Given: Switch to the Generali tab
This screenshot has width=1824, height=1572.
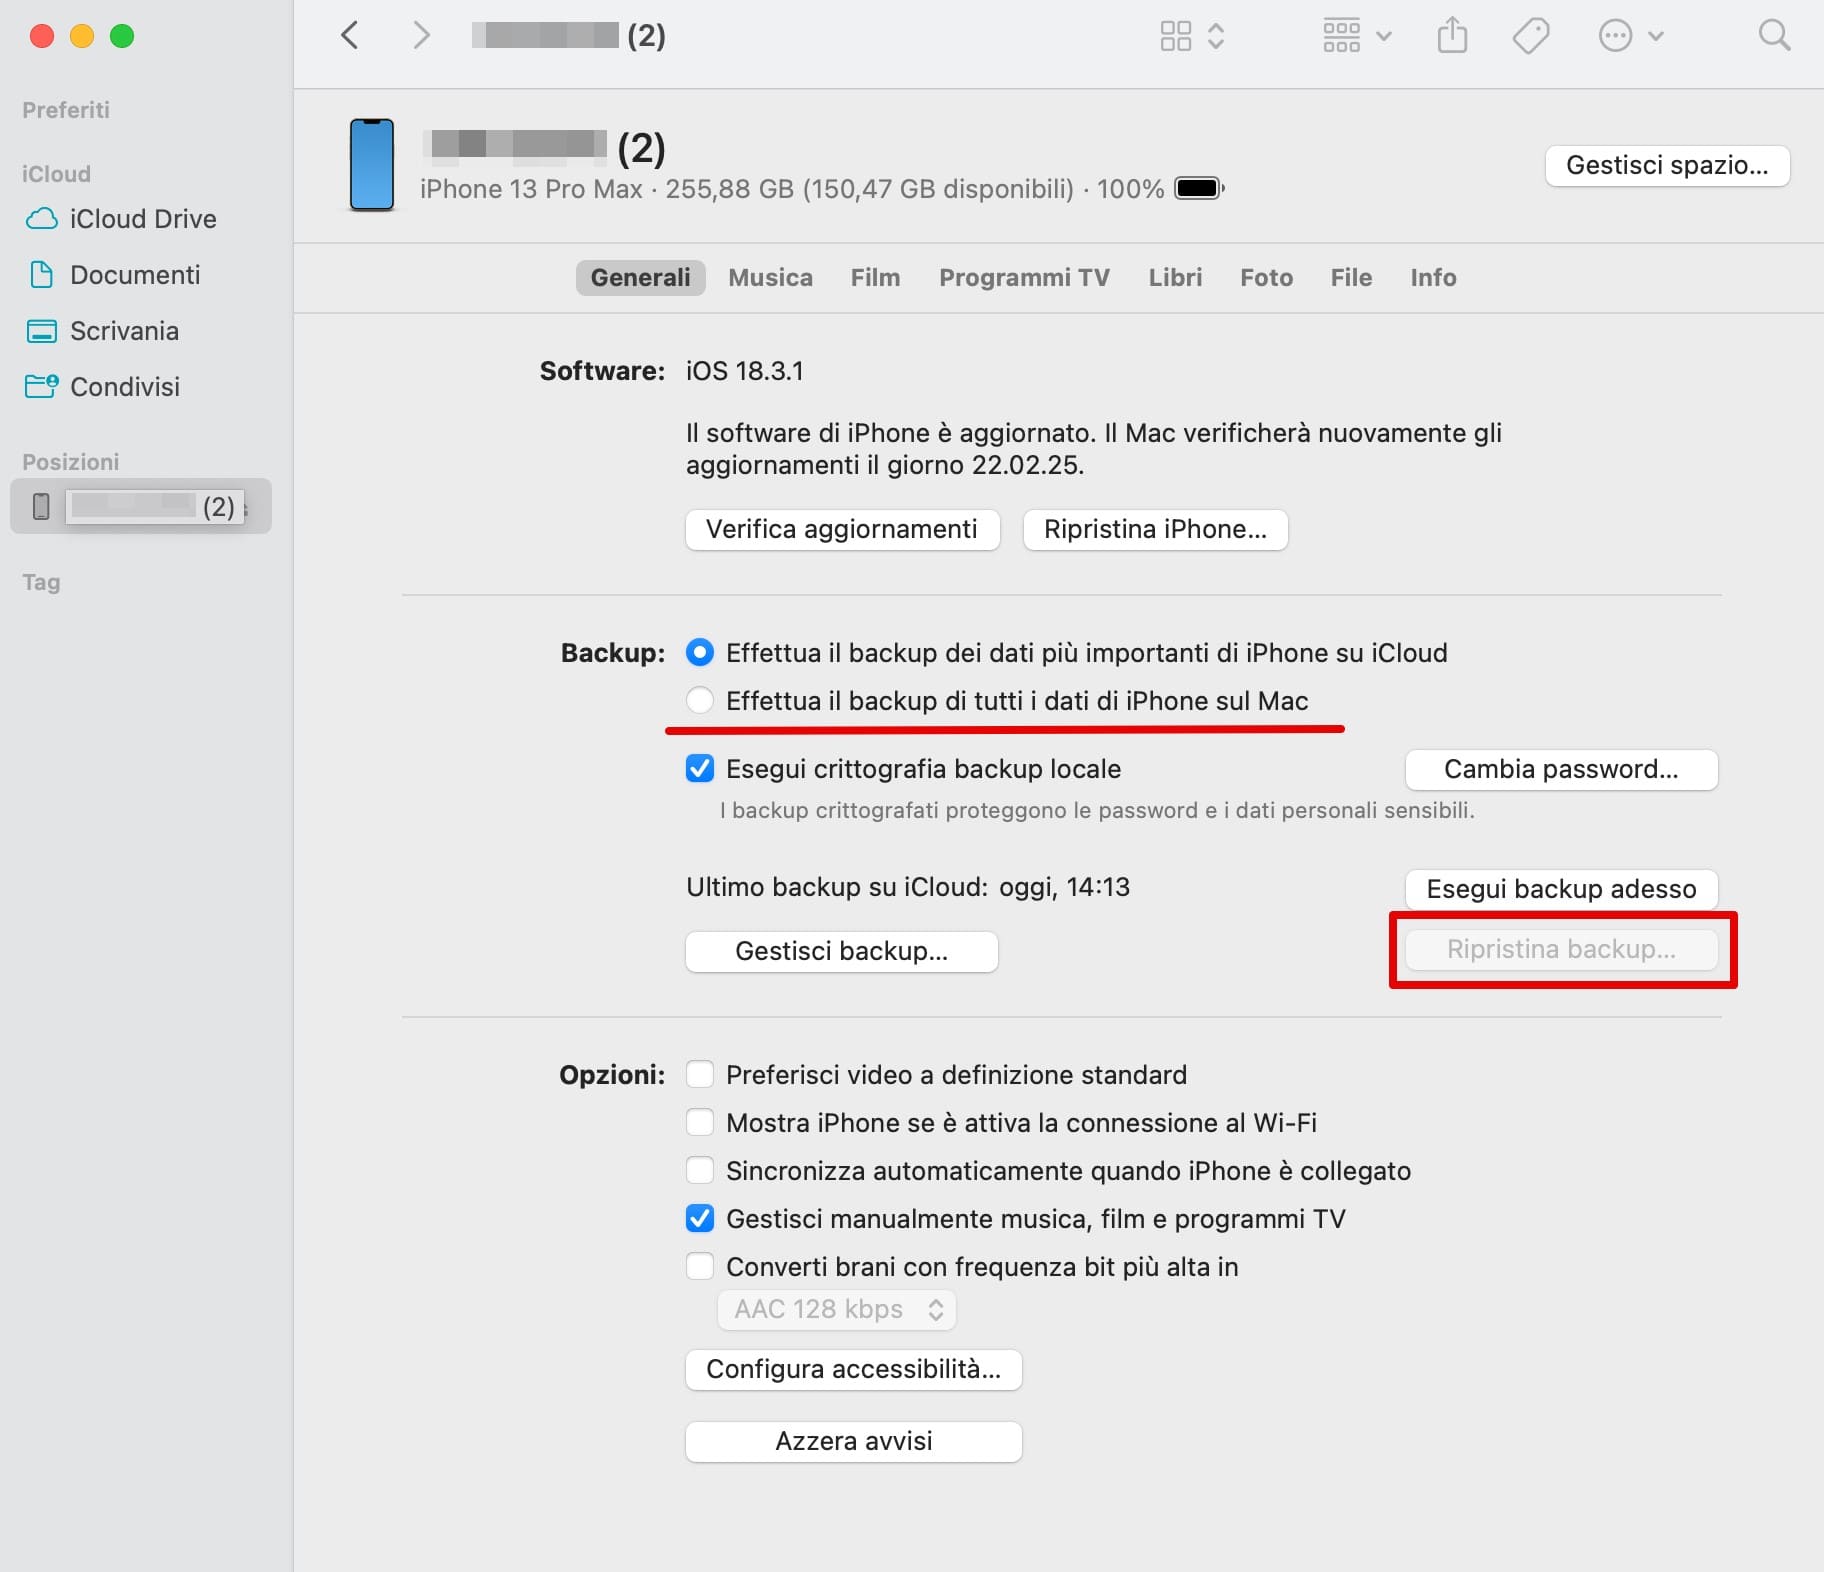Looking at the screenshot, I should click(640, 277).
